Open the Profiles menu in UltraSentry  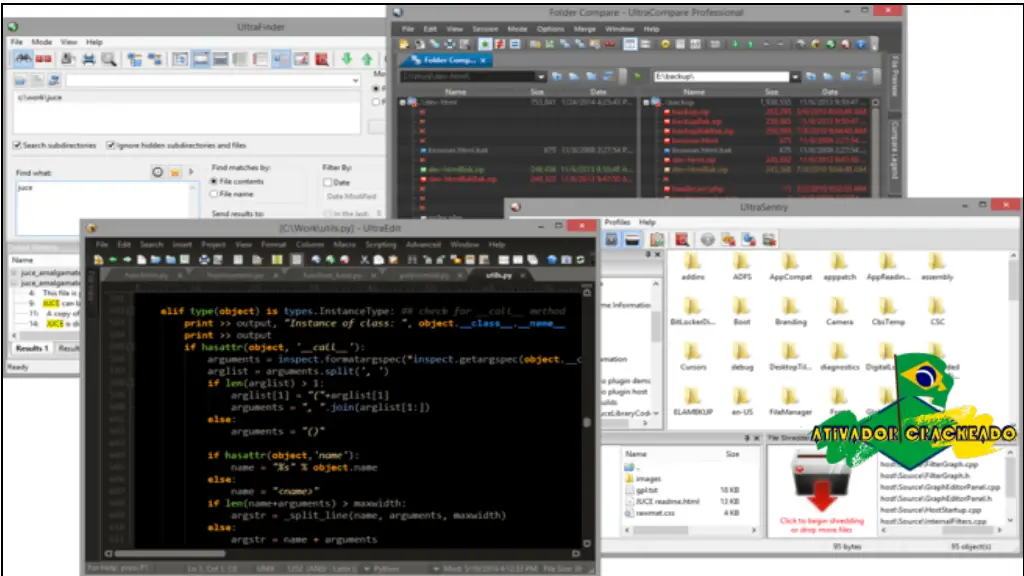(x=617, y=222)
